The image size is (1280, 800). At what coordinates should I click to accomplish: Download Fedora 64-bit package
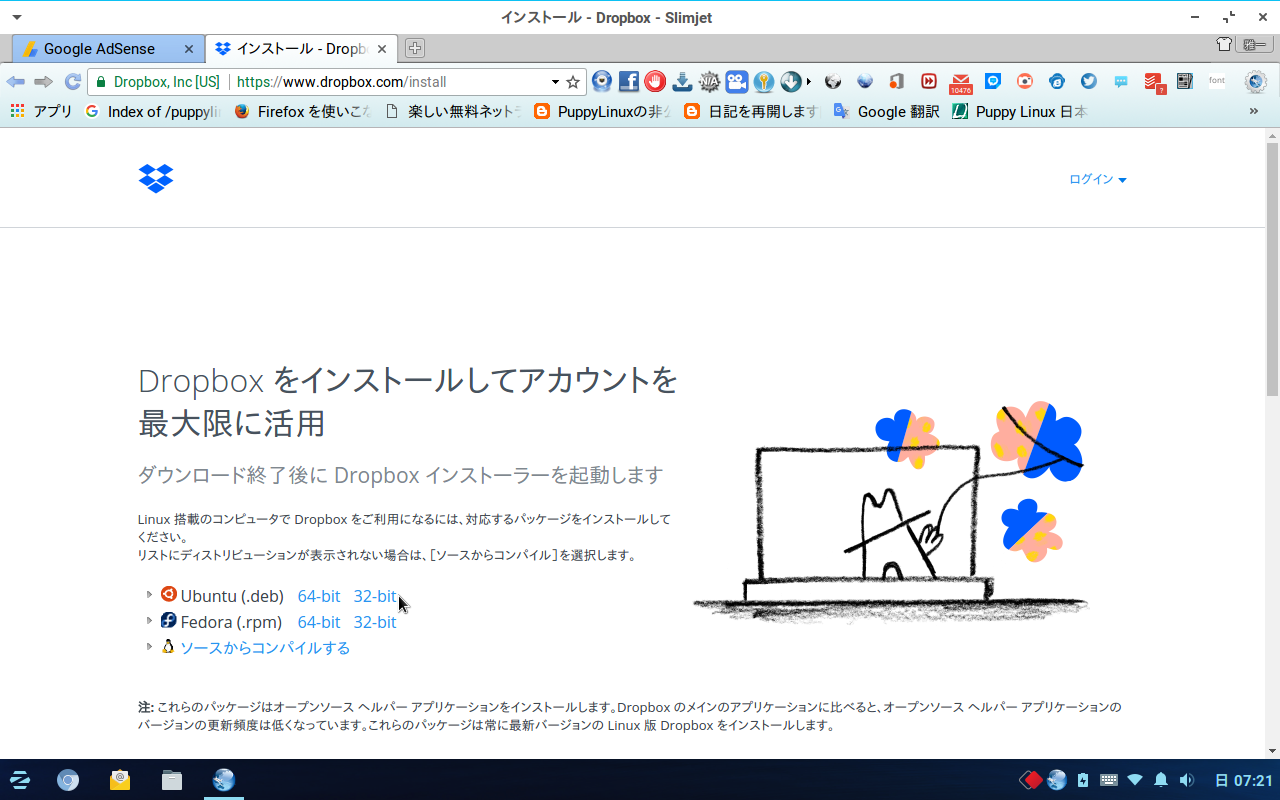point(319,622)
